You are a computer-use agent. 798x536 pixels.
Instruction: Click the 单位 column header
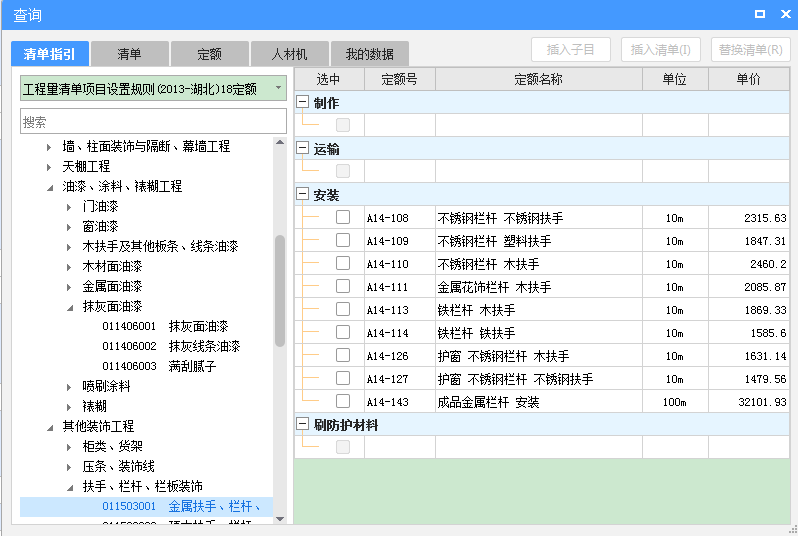675,79
